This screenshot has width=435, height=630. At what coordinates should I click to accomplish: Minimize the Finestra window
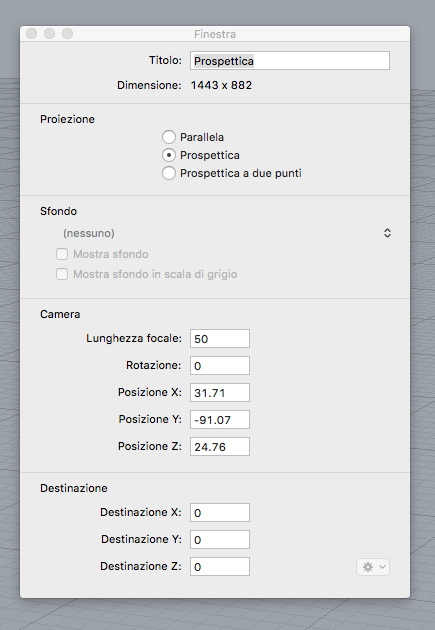pyautogui.click(x=49, y=34)
